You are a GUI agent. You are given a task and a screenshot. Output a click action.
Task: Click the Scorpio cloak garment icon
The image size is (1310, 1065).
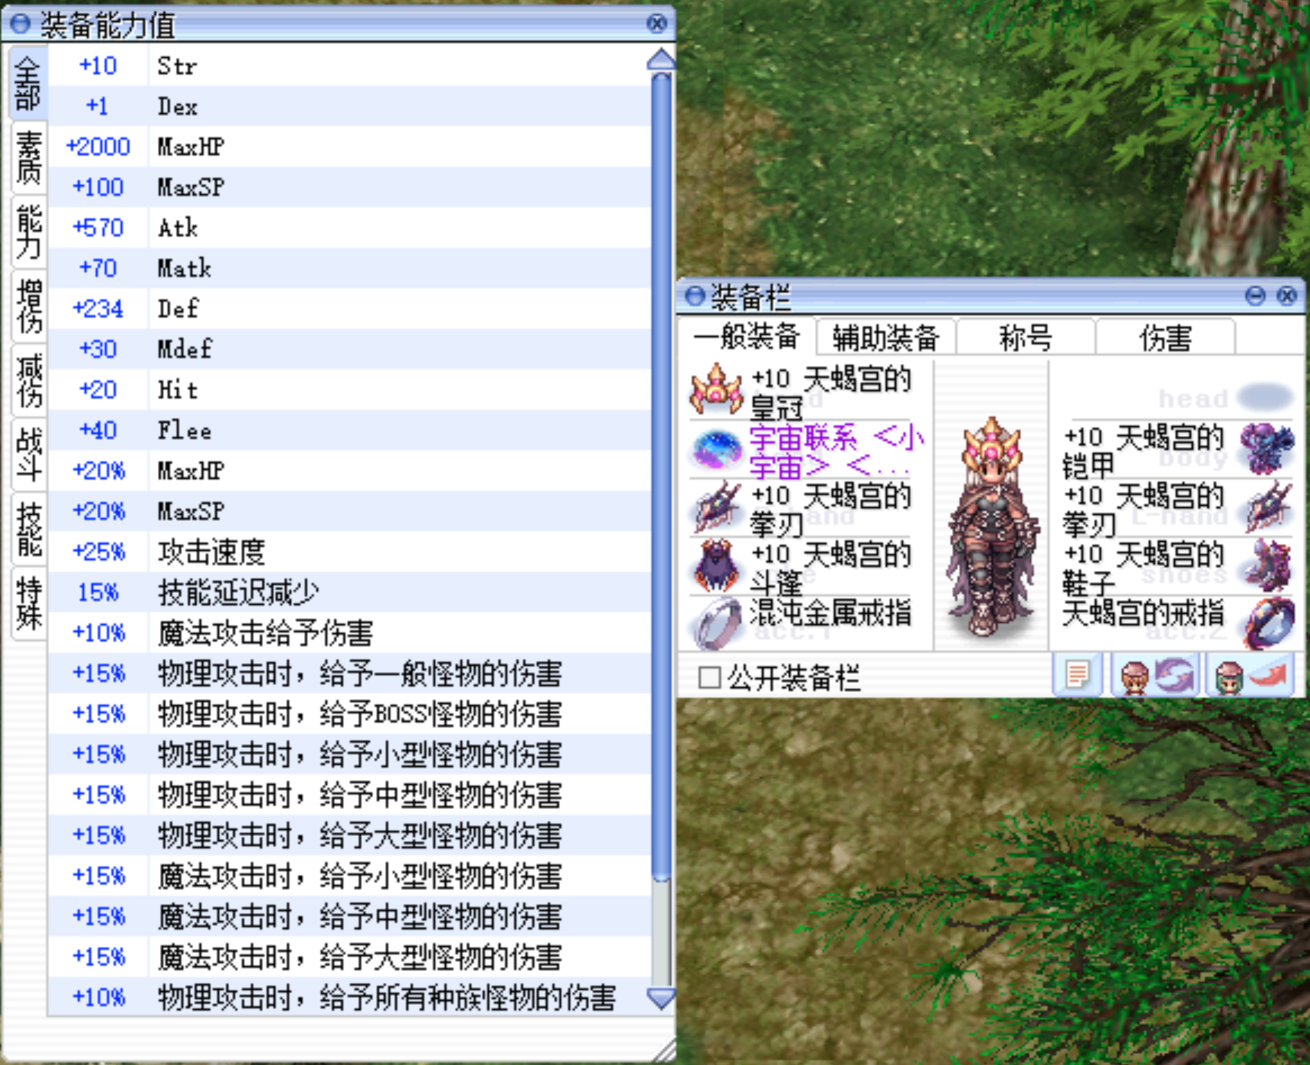pos(715,566)
